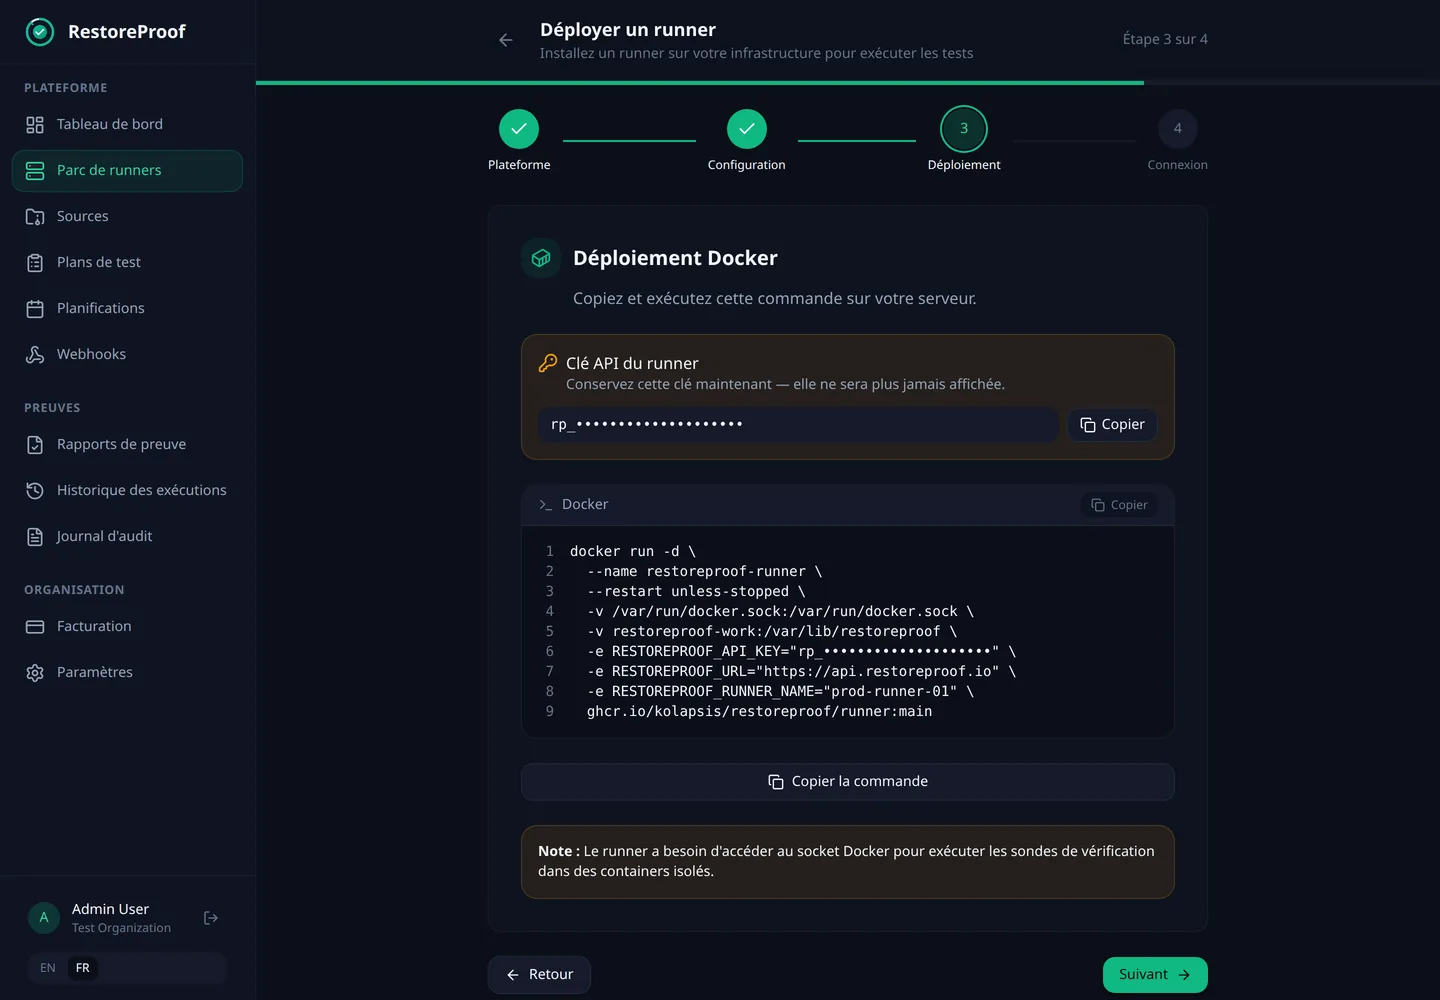This screenshot has height=1000, width=1440.
Task: Go to Planifications
Action: click(127, 309)
